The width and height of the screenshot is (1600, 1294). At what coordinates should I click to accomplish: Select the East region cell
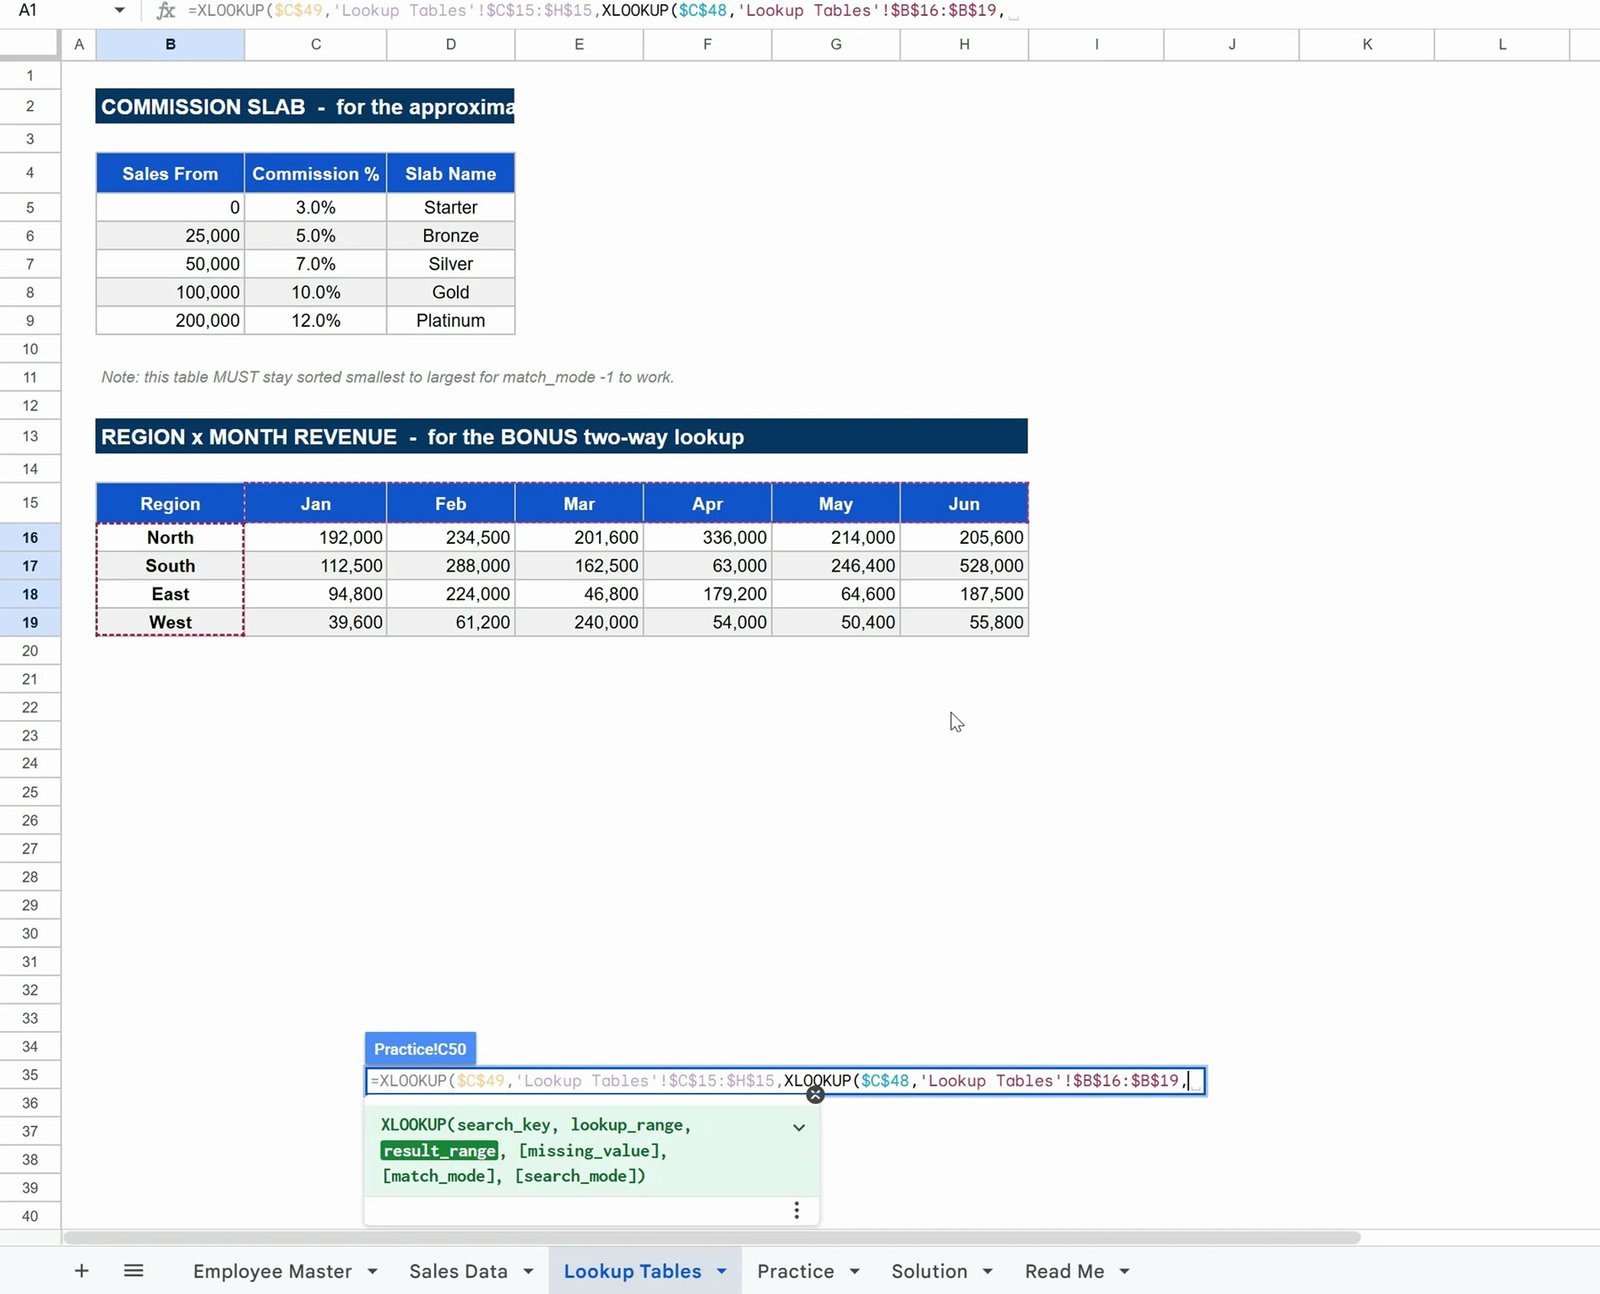click(170, 594)
